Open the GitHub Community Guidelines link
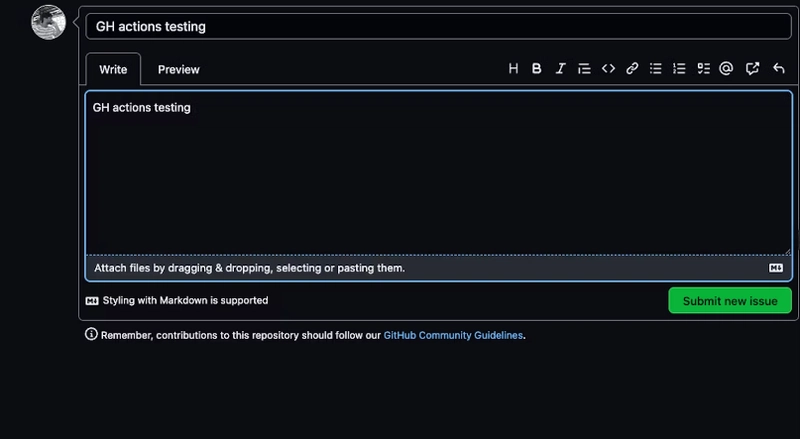Screen dimensions: 800x439 pyautogui.click(x=453, y=335)
